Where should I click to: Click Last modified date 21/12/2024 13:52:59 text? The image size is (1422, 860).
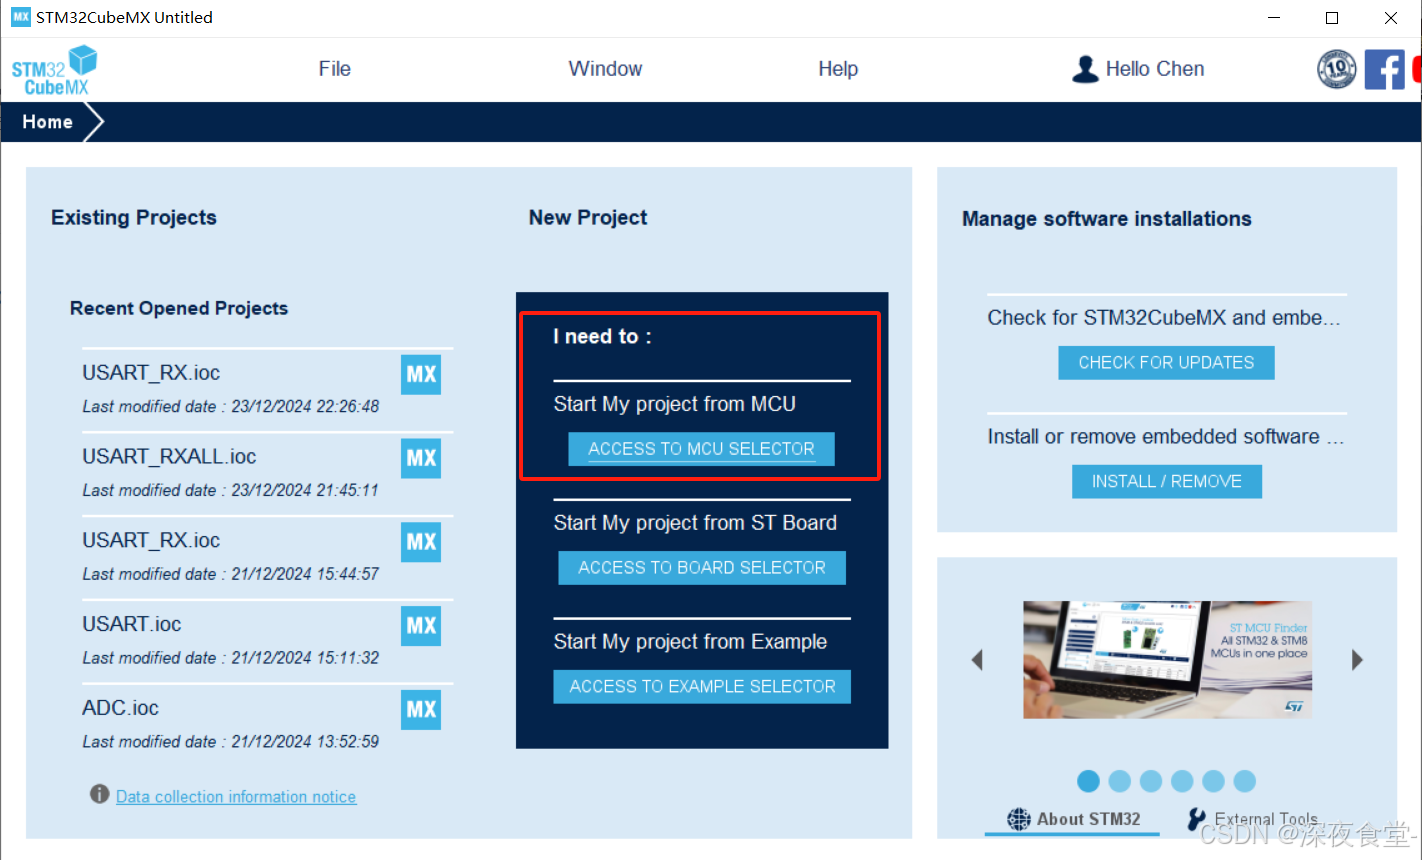231,742
